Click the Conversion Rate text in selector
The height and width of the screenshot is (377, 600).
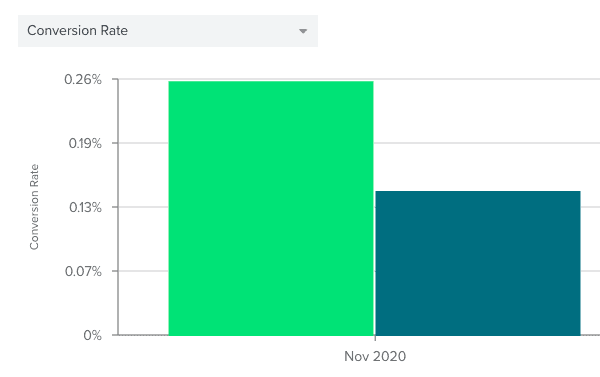pos(77,31)
